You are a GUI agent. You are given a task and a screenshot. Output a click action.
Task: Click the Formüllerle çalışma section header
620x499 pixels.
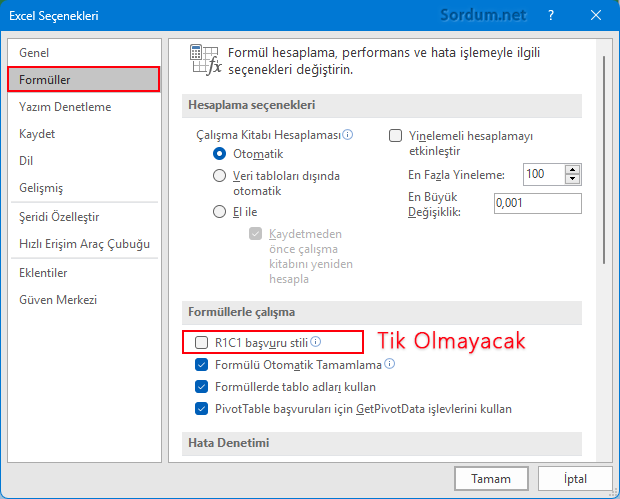click(382, 312)
